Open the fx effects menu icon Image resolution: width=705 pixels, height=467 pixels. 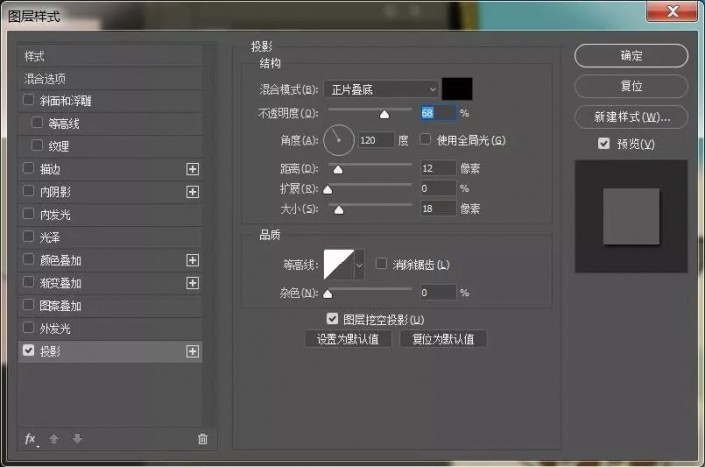31,439
